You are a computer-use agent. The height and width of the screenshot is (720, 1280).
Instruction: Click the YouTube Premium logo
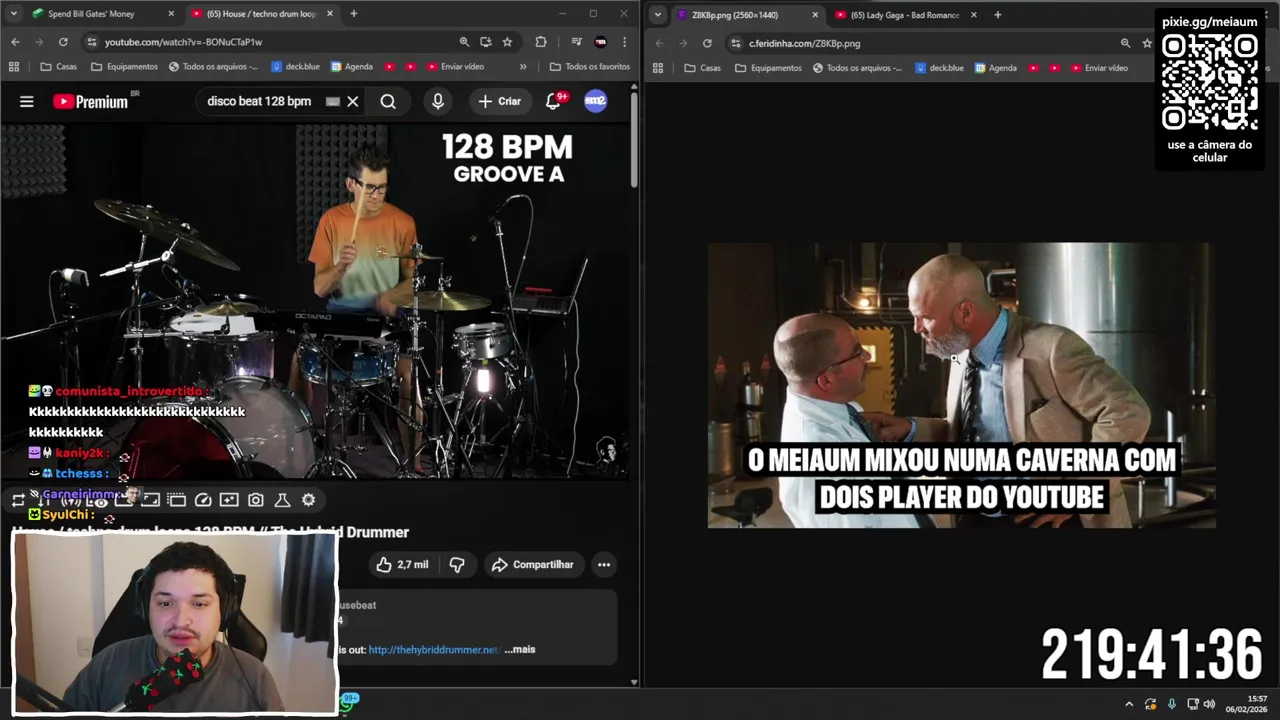(91, 101)
